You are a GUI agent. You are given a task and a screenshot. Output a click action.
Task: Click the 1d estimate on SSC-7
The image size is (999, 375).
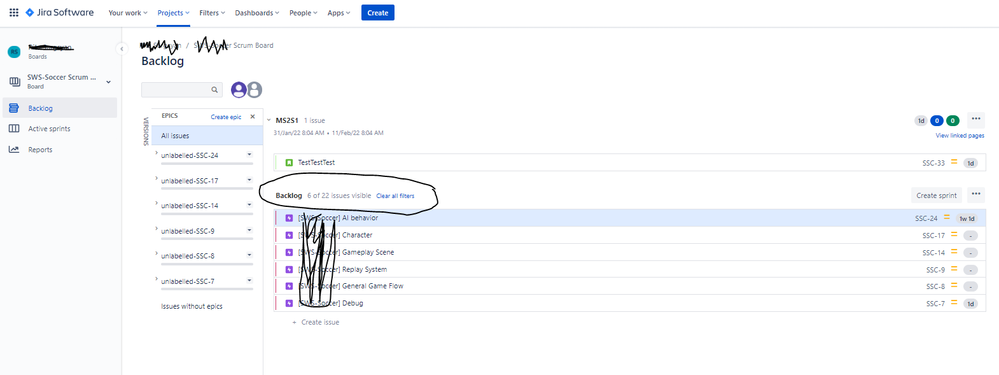(x=970, y=304)
